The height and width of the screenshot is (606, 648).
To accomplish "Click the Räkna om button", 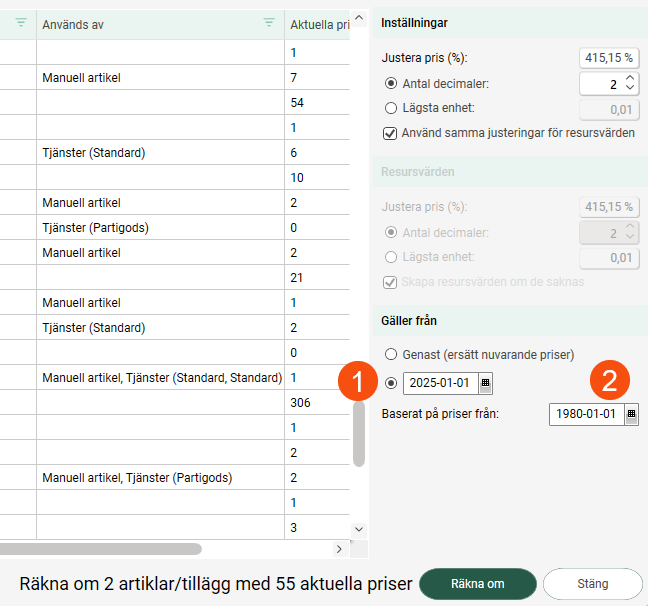I will [x=478, y=584].
